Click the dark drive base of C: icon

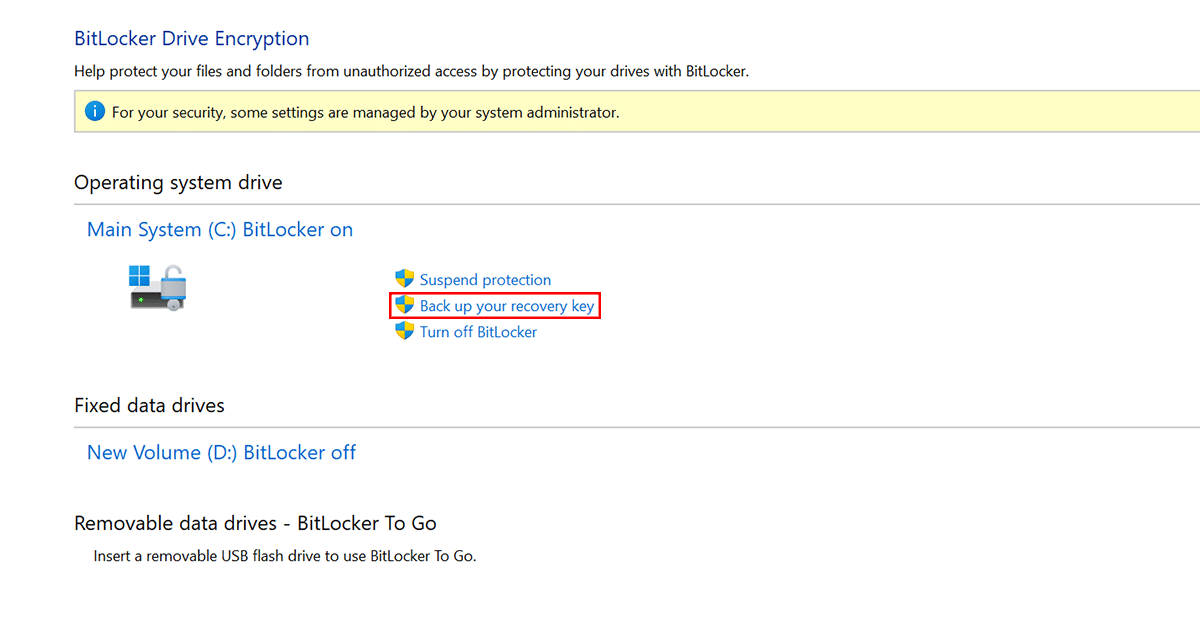click(x=150, y=298)
